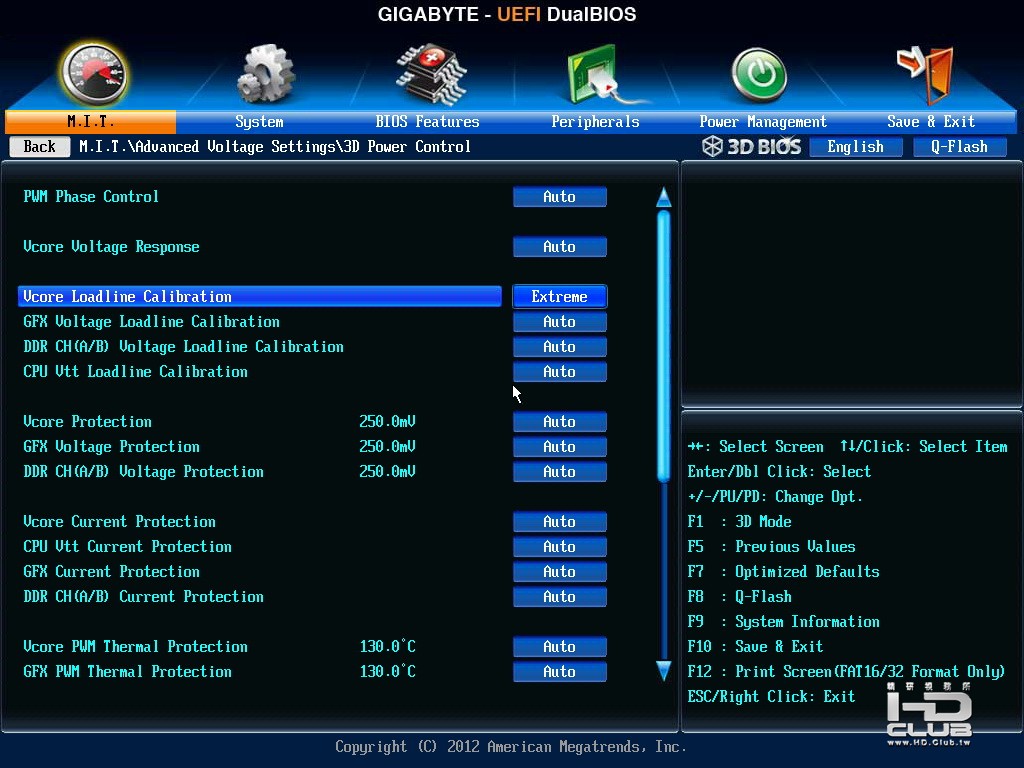This screenshot has width=1024, height=768.
Task: Click the scrollbar up arrow
Action: [x=664, y=197]
